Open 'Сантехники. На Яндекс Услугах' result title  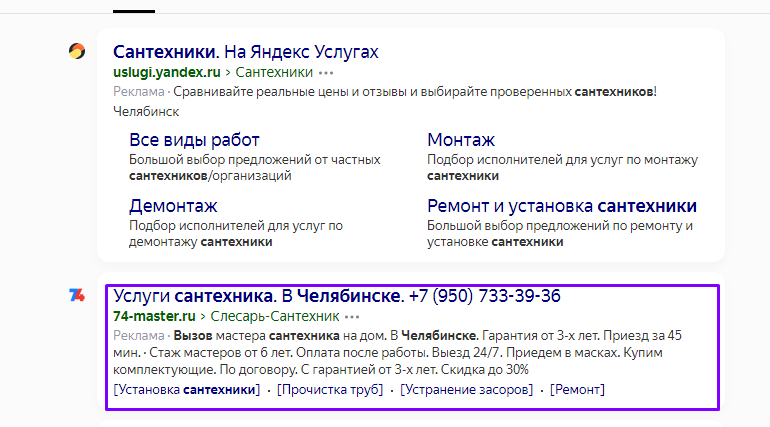pos(246,52)
